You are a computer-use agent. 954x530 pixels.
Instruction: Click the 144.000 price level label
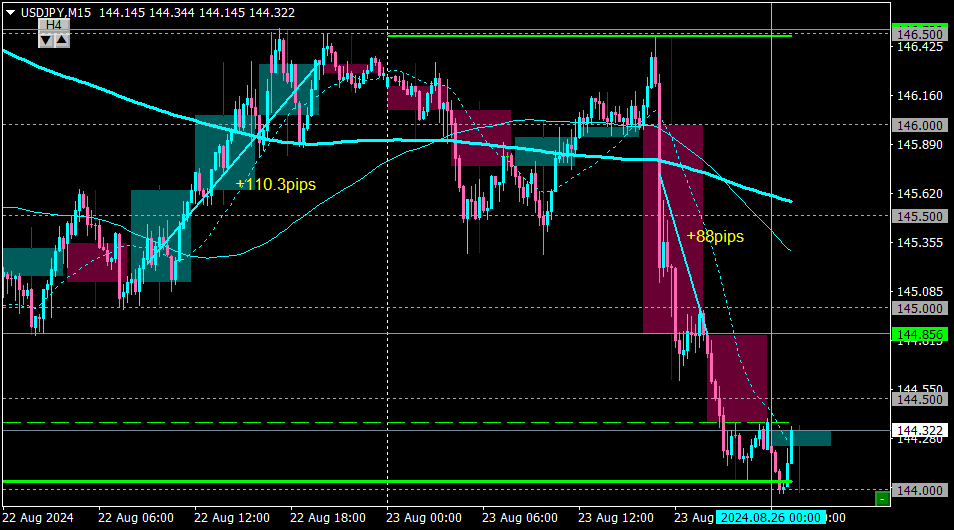click(919, 490)
